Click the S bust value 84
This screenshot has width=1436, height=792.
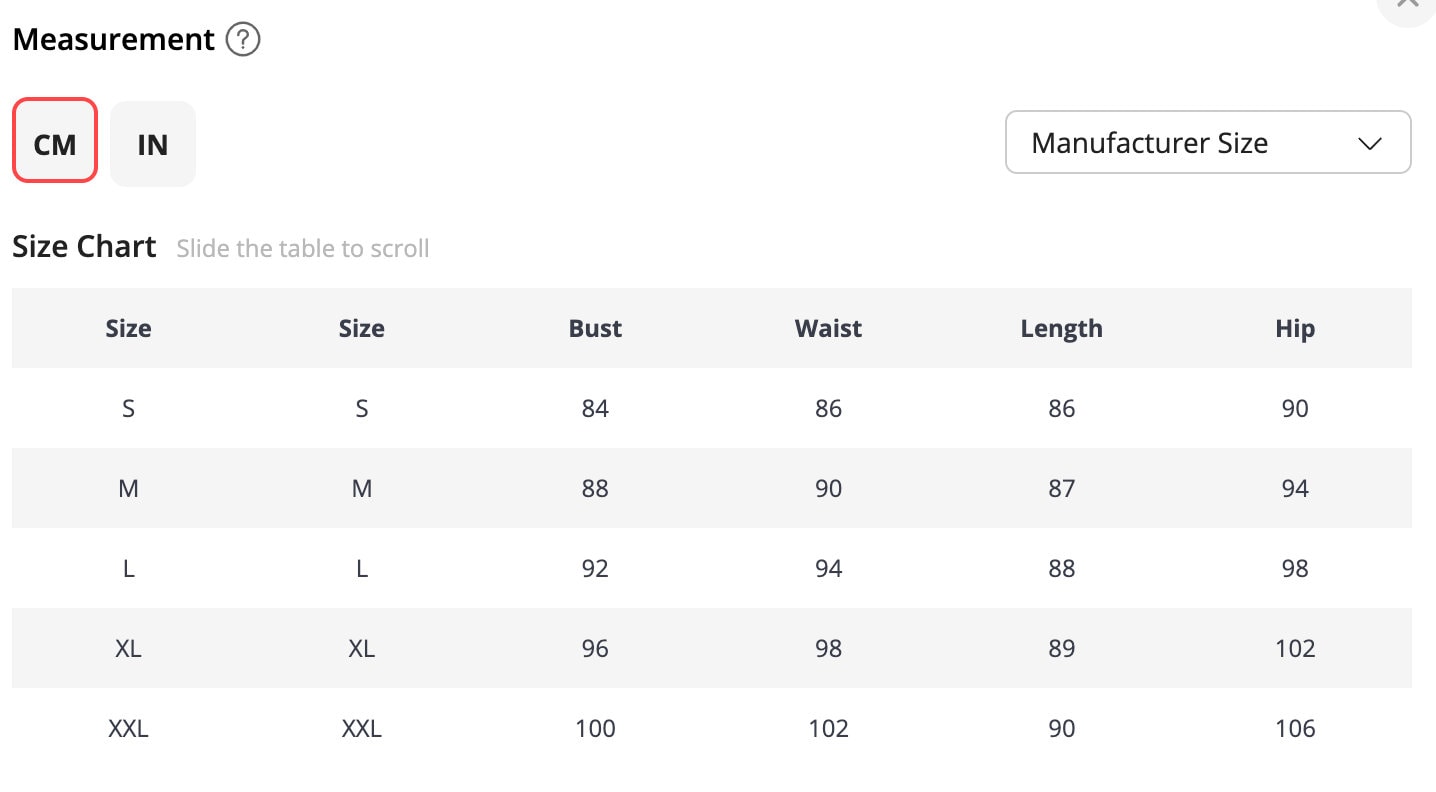(595, 408)
